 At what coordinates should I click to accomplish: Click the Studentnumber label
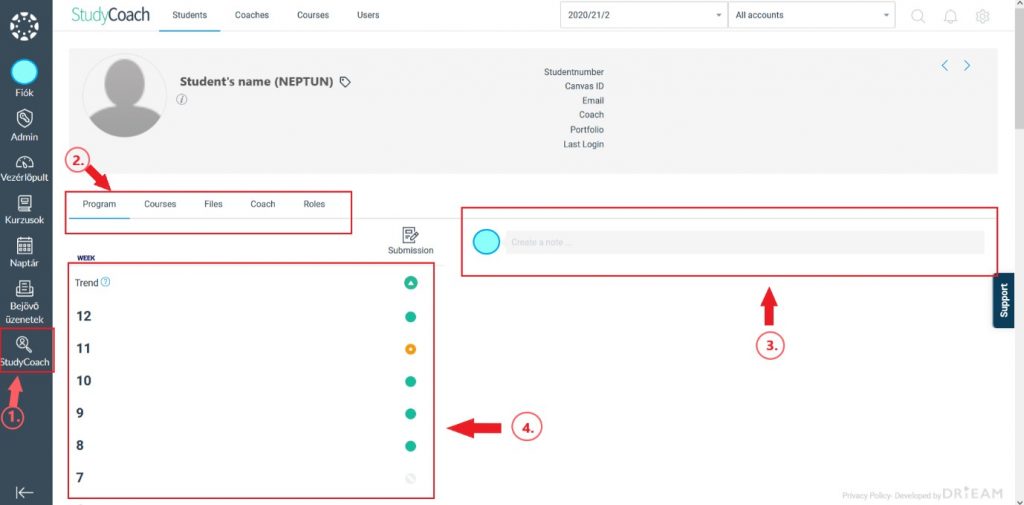(574, 72)
